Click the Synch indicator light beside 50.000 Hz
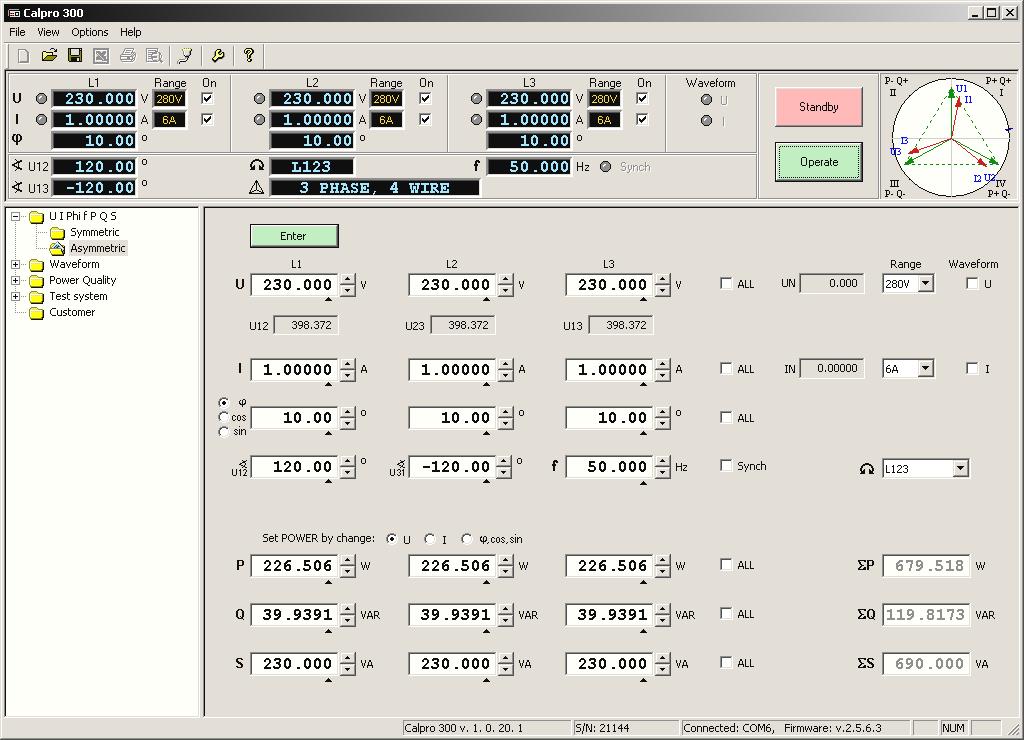Image resolution: width=1024 pixels, height=740 pixels. 605,167
